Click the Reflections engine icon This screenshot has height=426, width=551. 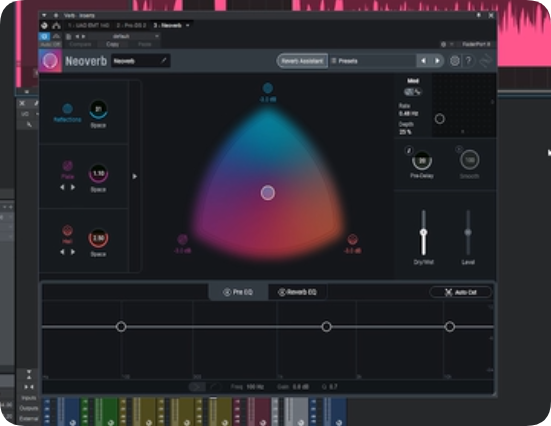(67, 109)
